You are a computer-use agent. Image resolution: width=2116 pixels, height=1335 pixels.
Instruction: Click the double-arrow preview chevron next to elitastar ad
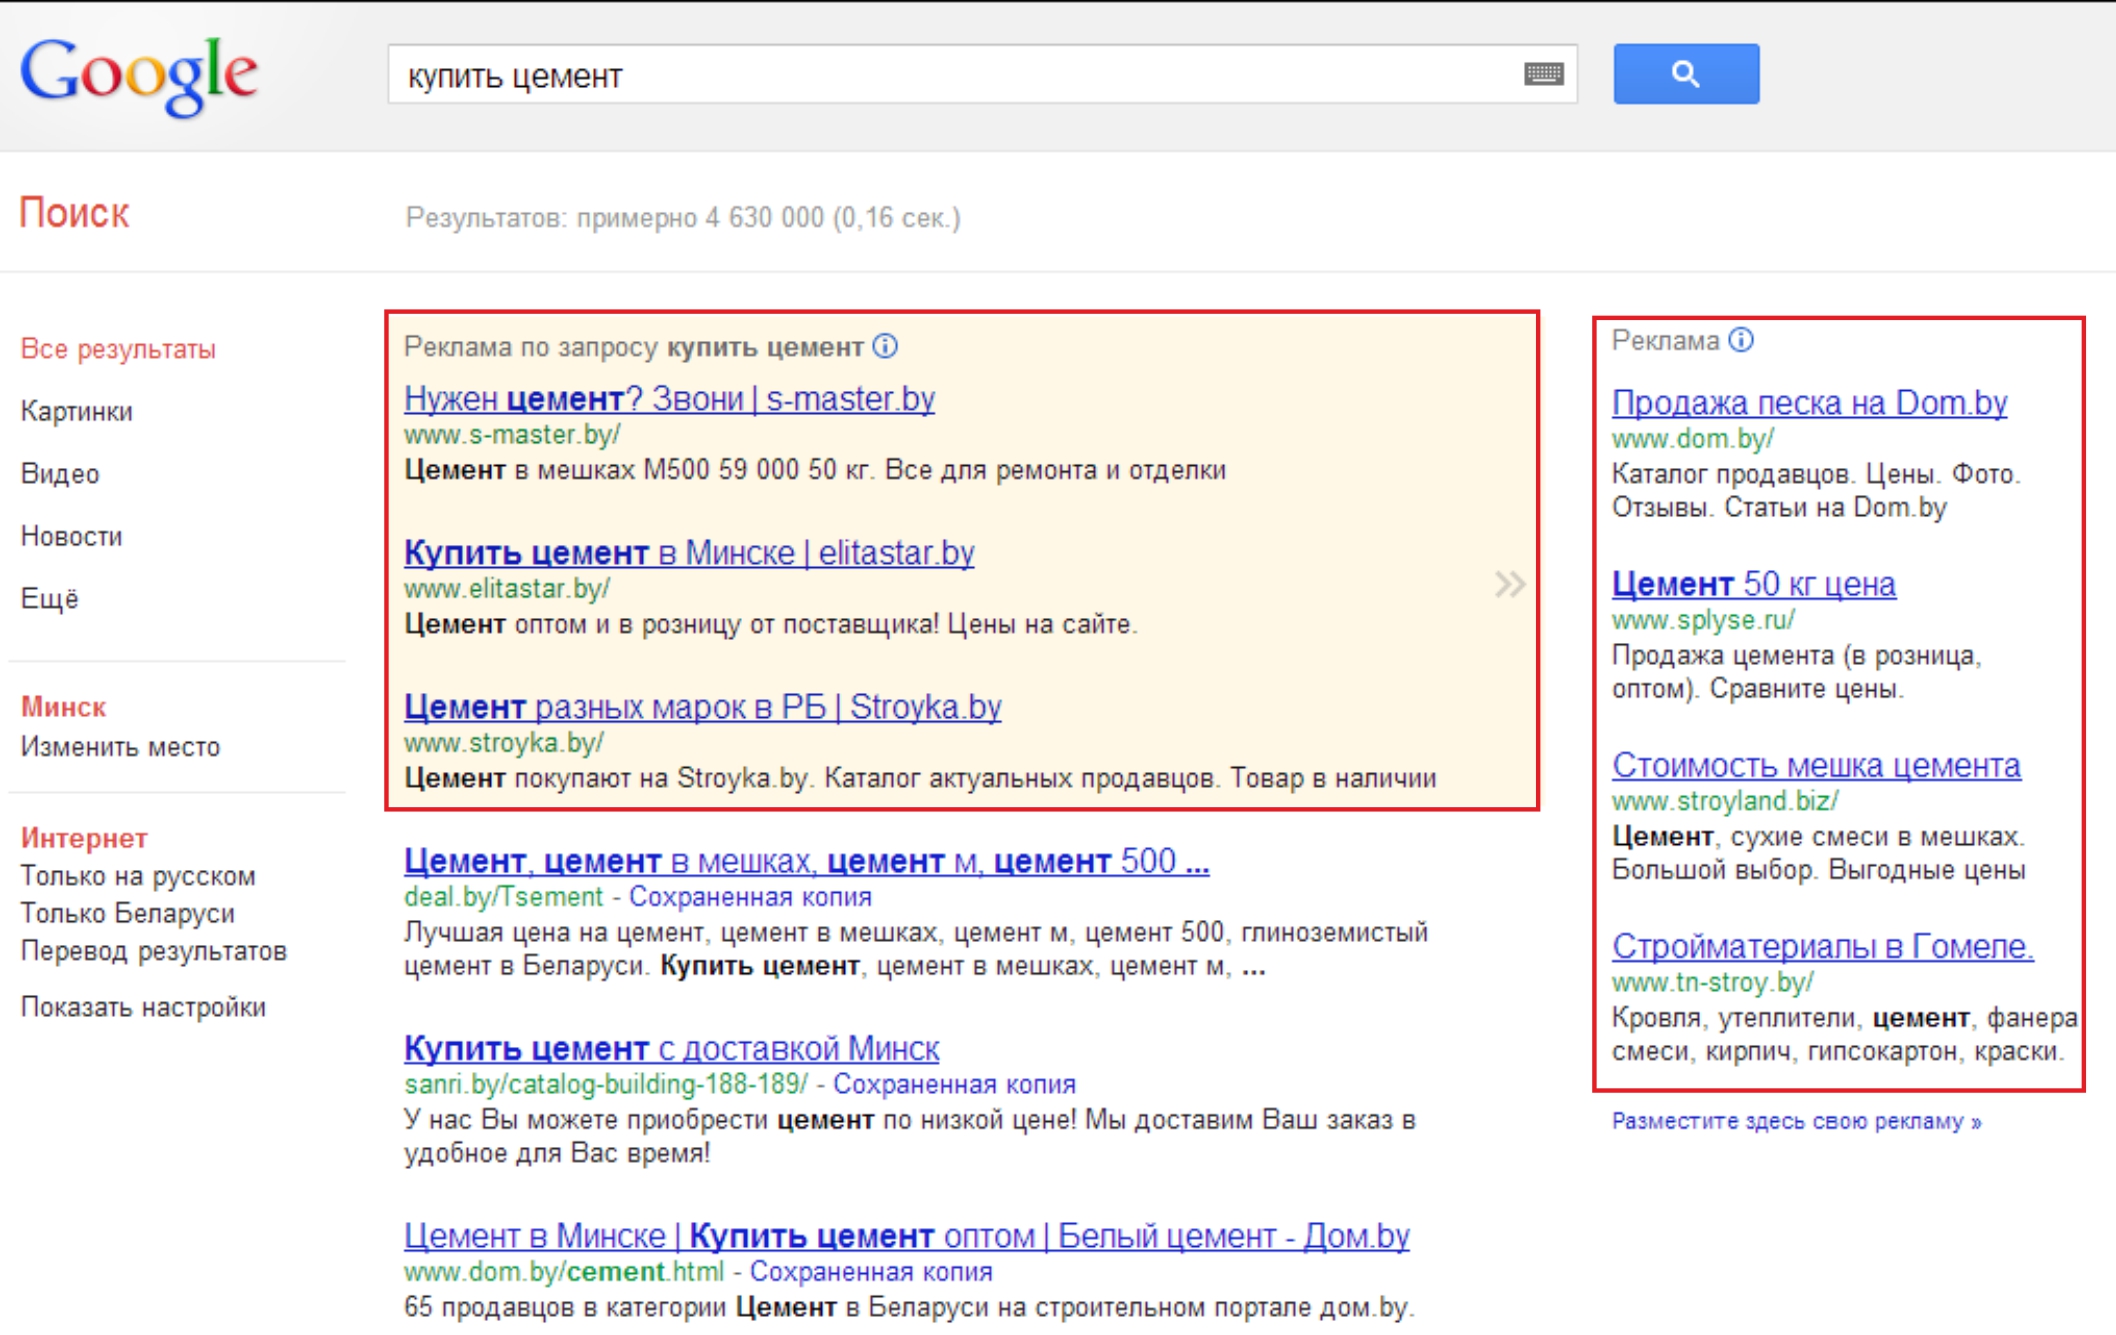pyautogui.click(x=1509, y=584)
